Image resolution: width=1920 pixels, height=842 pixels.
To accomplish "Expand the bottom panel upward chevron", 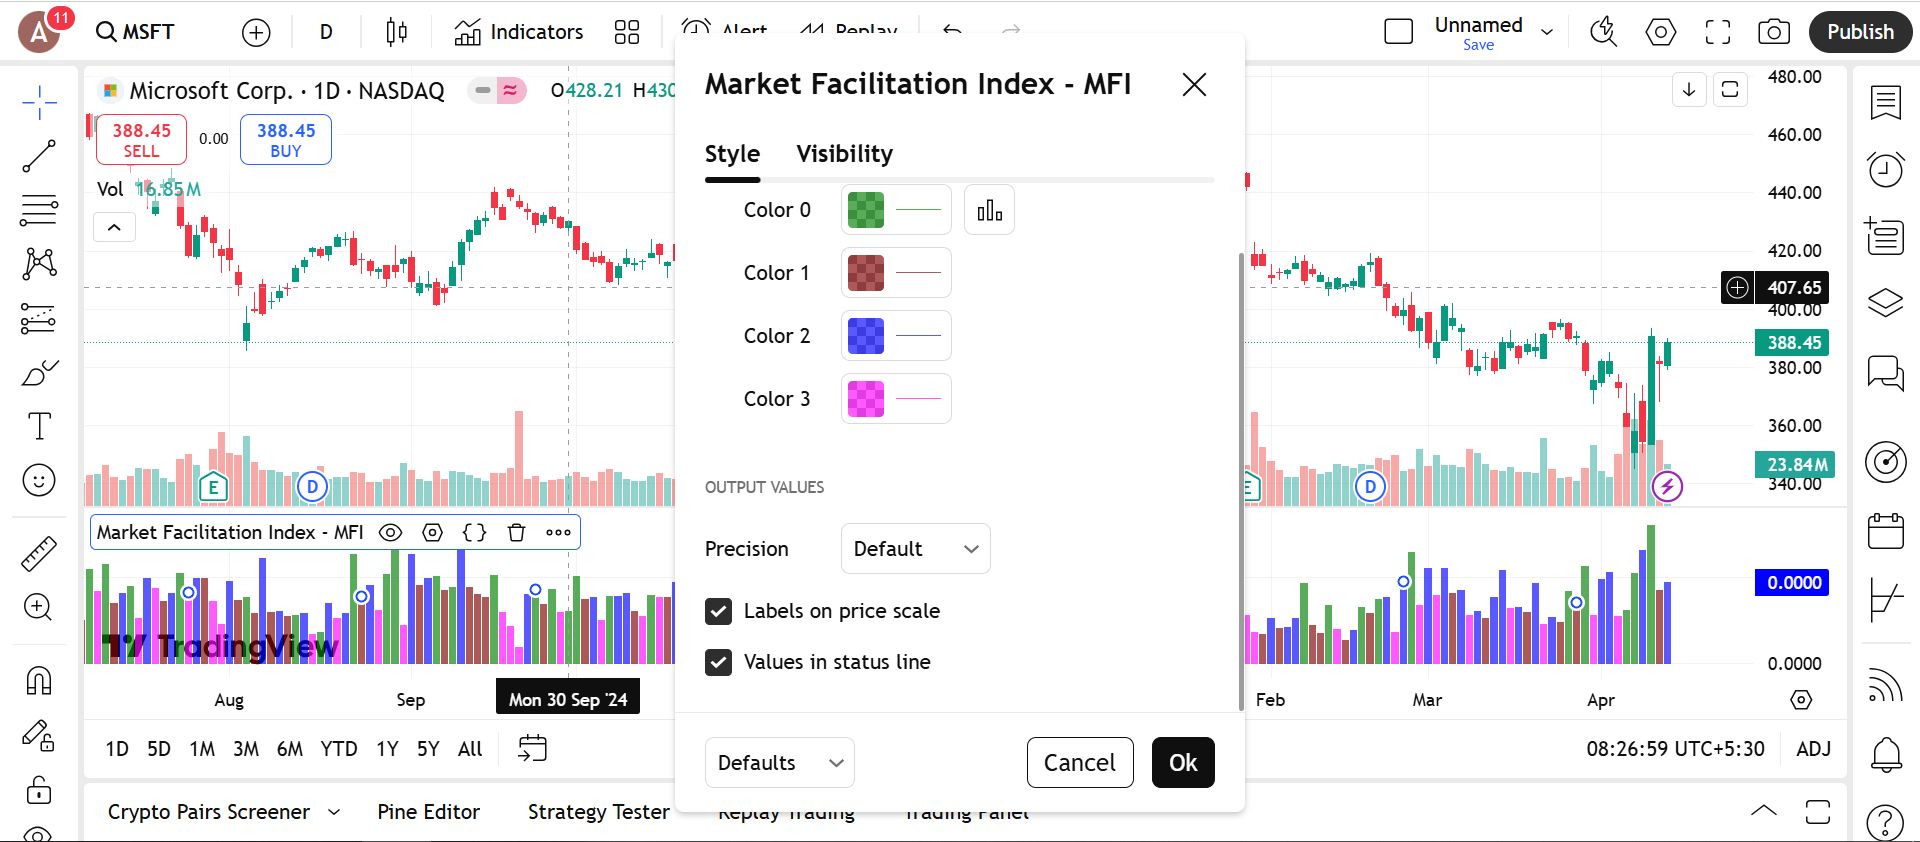I will click(x=1764, y=811).
